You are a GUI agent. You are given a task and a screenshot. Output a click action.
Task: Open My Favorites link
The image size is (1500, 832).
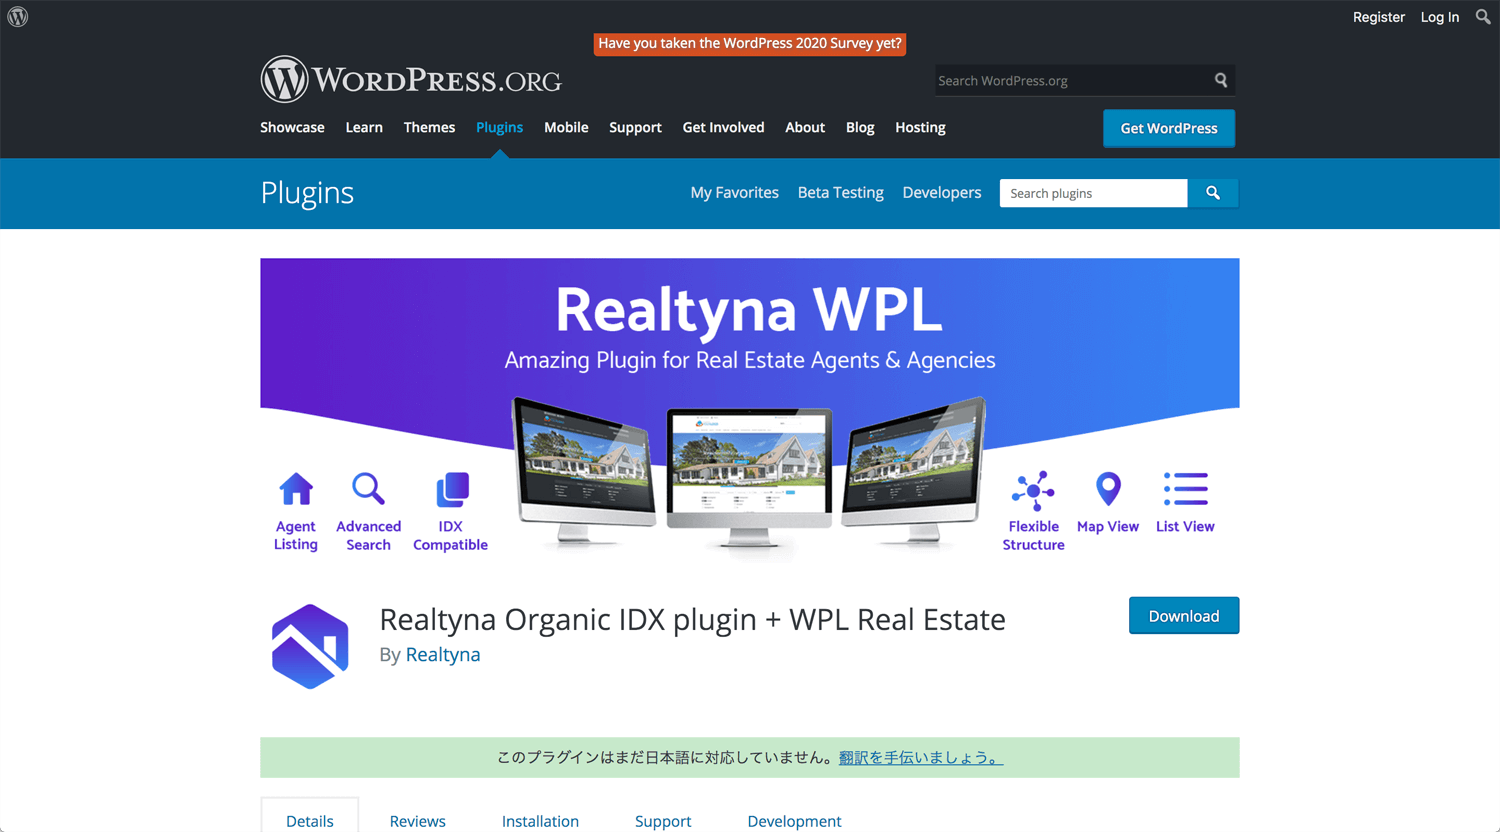click(x=734, y=193)
